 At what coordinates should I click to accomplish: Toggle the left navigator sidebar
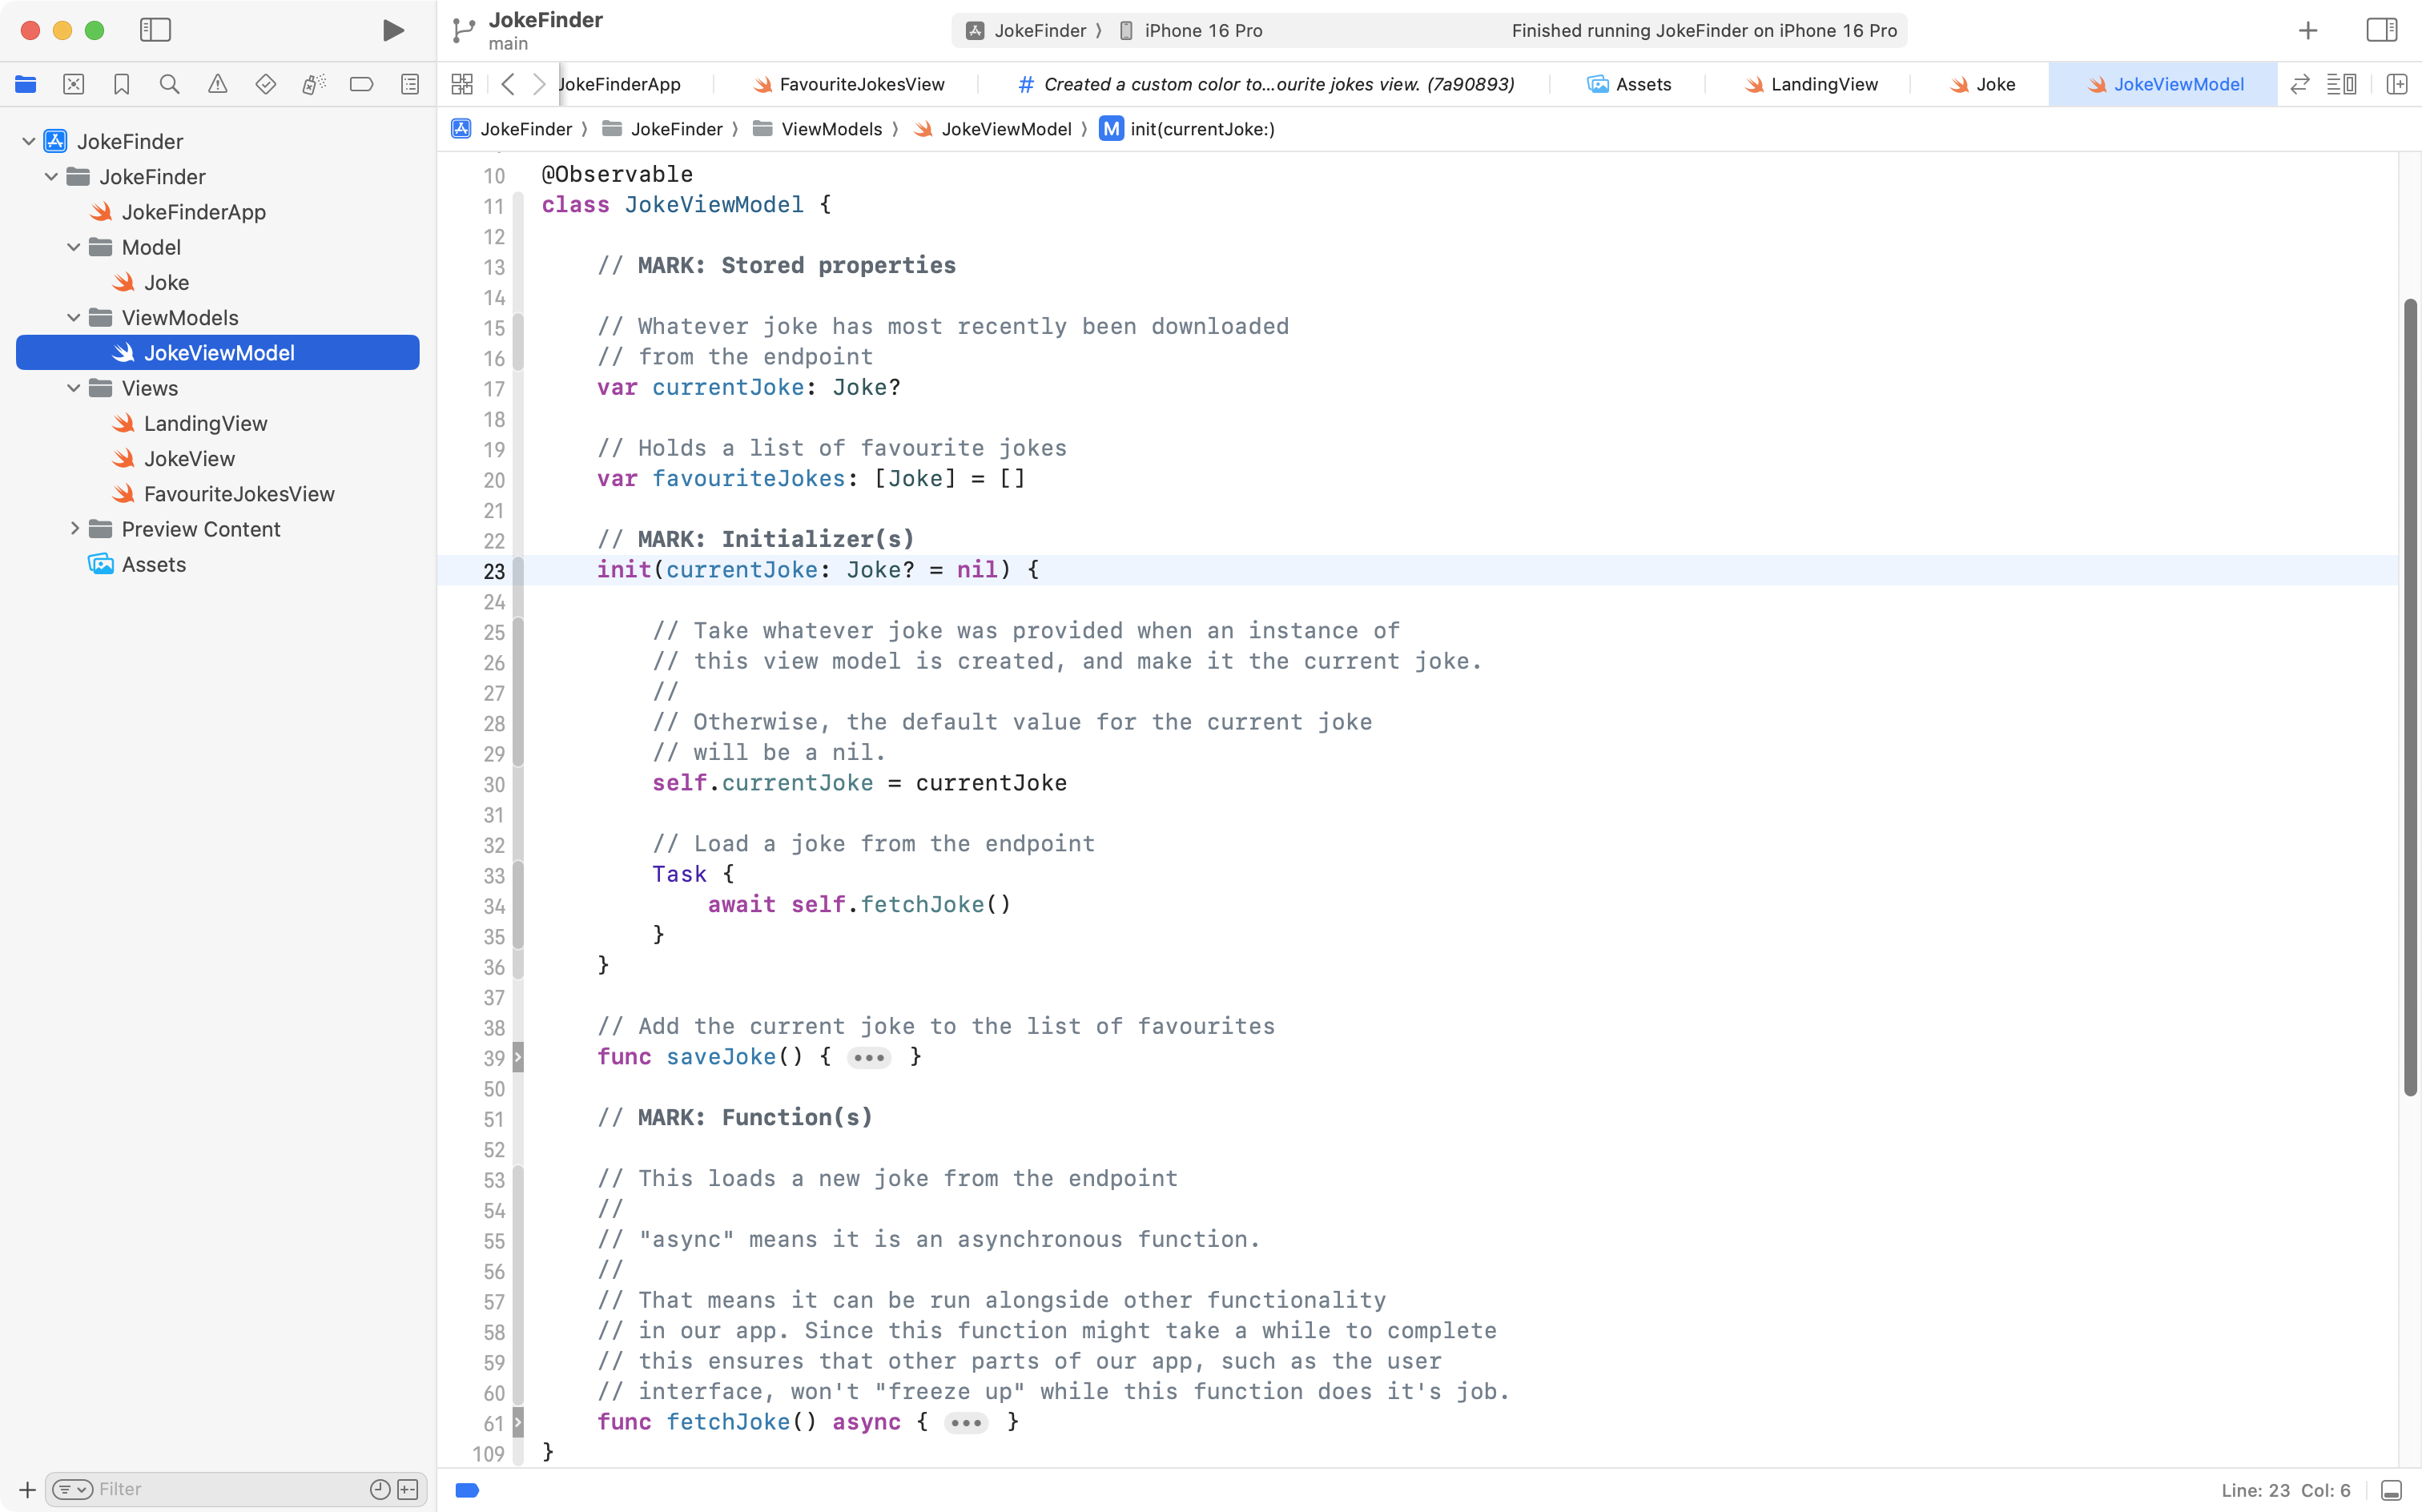155,30
